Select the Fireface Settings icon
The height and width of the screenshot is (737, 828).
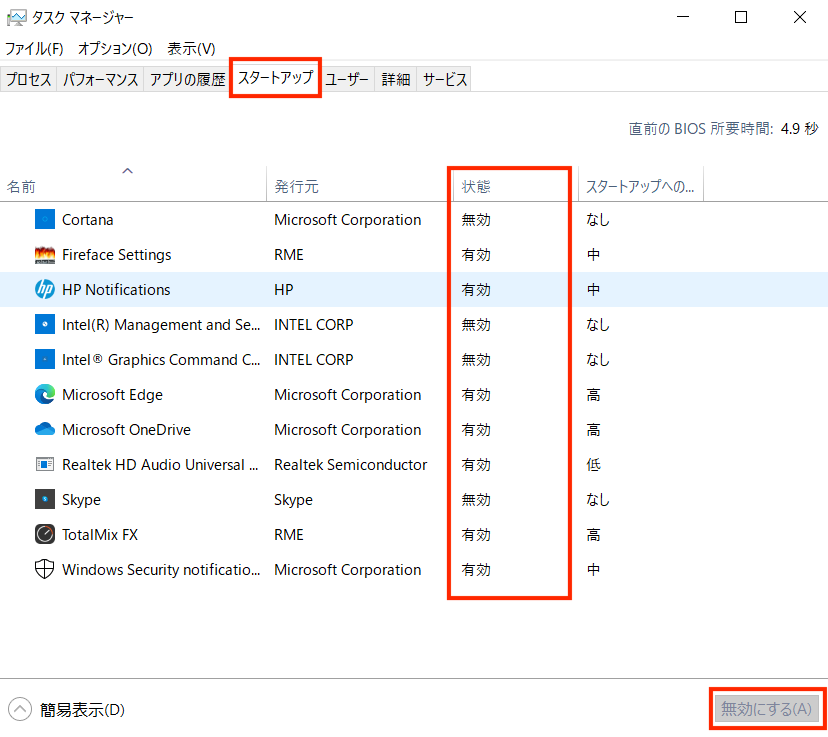tap(45, 255)
